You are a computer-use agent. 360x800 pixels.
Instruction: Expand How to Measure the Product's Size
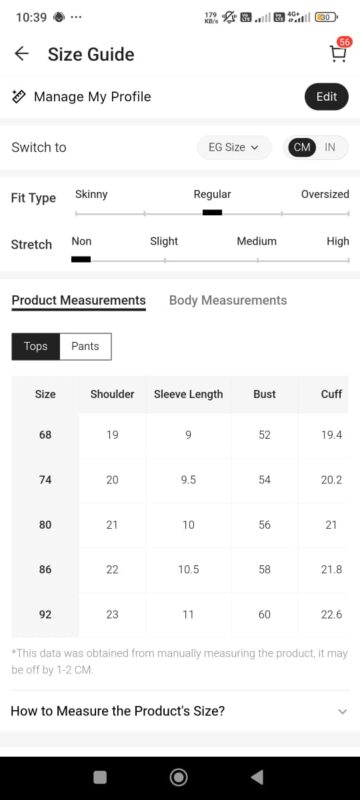click(x=180, y=711)
